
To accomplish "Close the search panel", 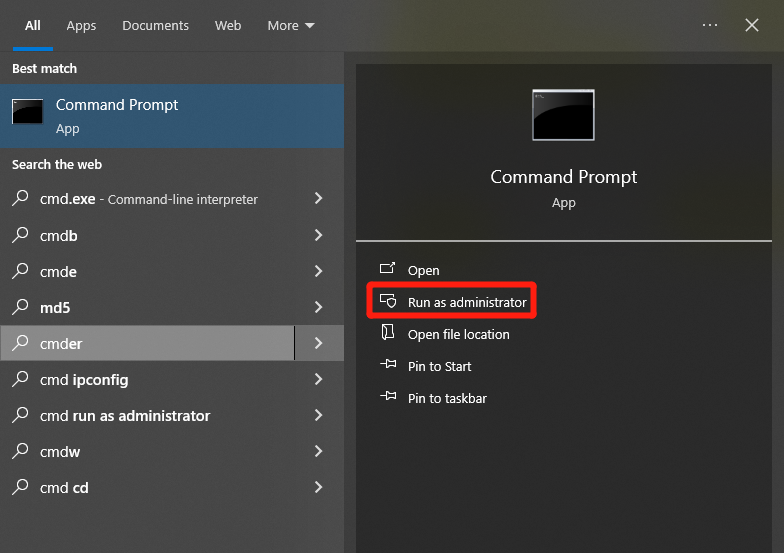I will (752, 25).
